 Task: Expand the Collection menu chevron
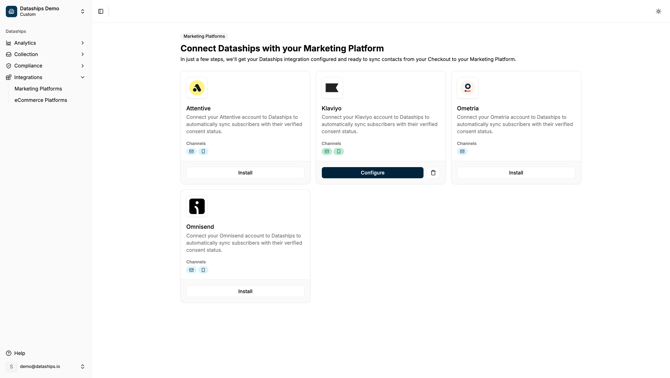tap(82, 54)
